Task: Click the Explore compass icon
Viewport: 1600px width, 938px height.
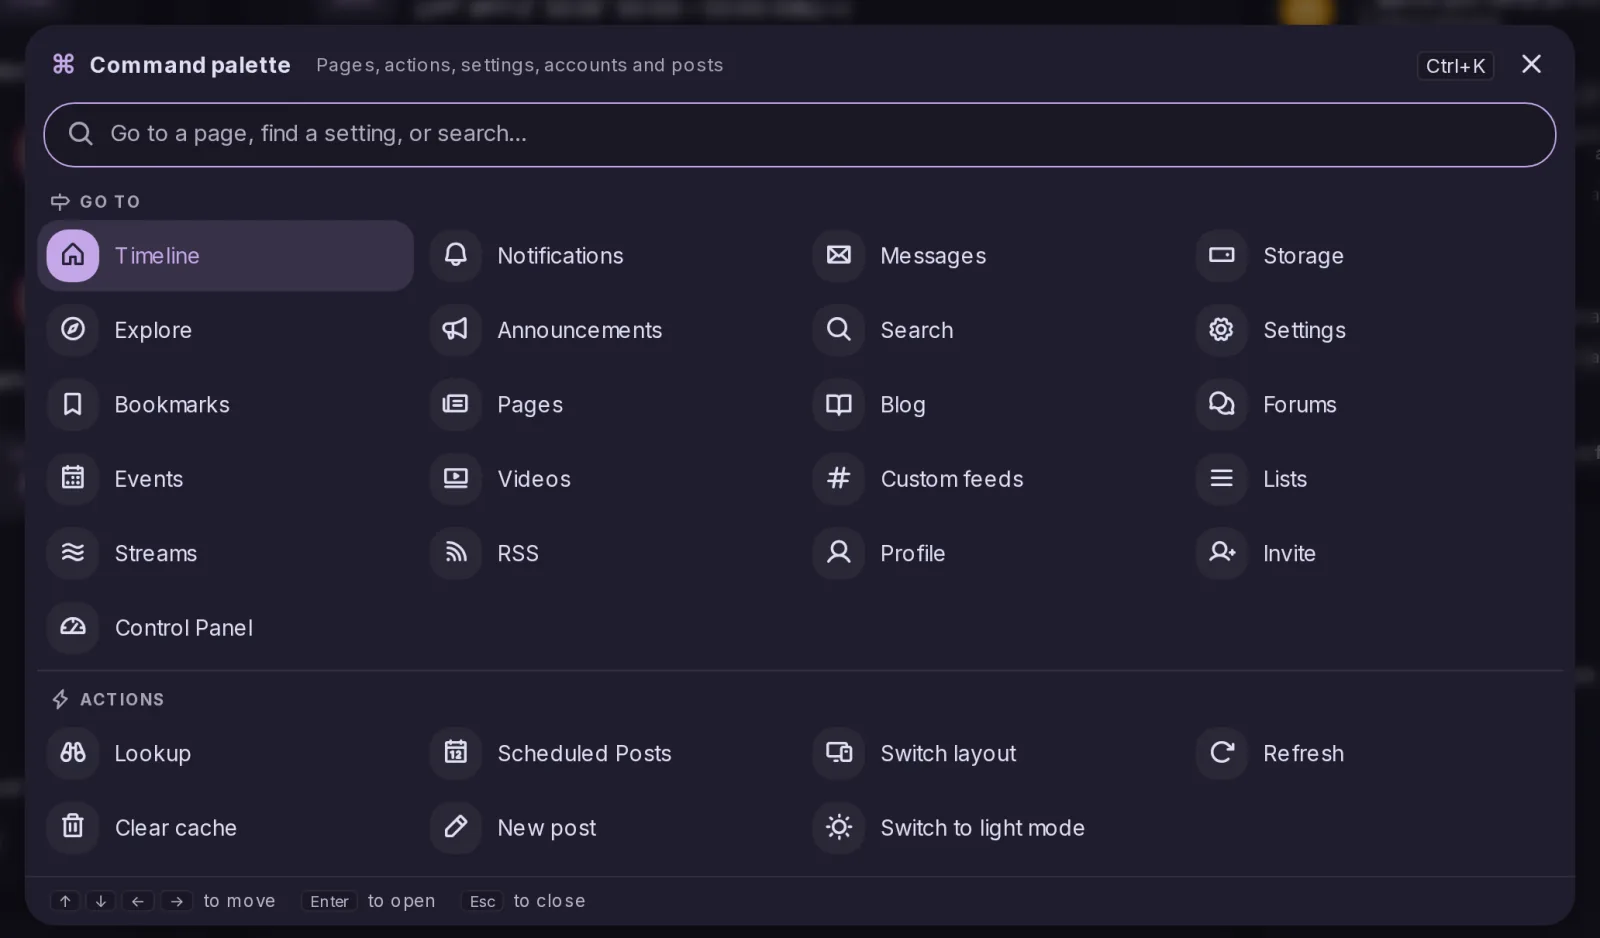Action: tap(73, 330)
